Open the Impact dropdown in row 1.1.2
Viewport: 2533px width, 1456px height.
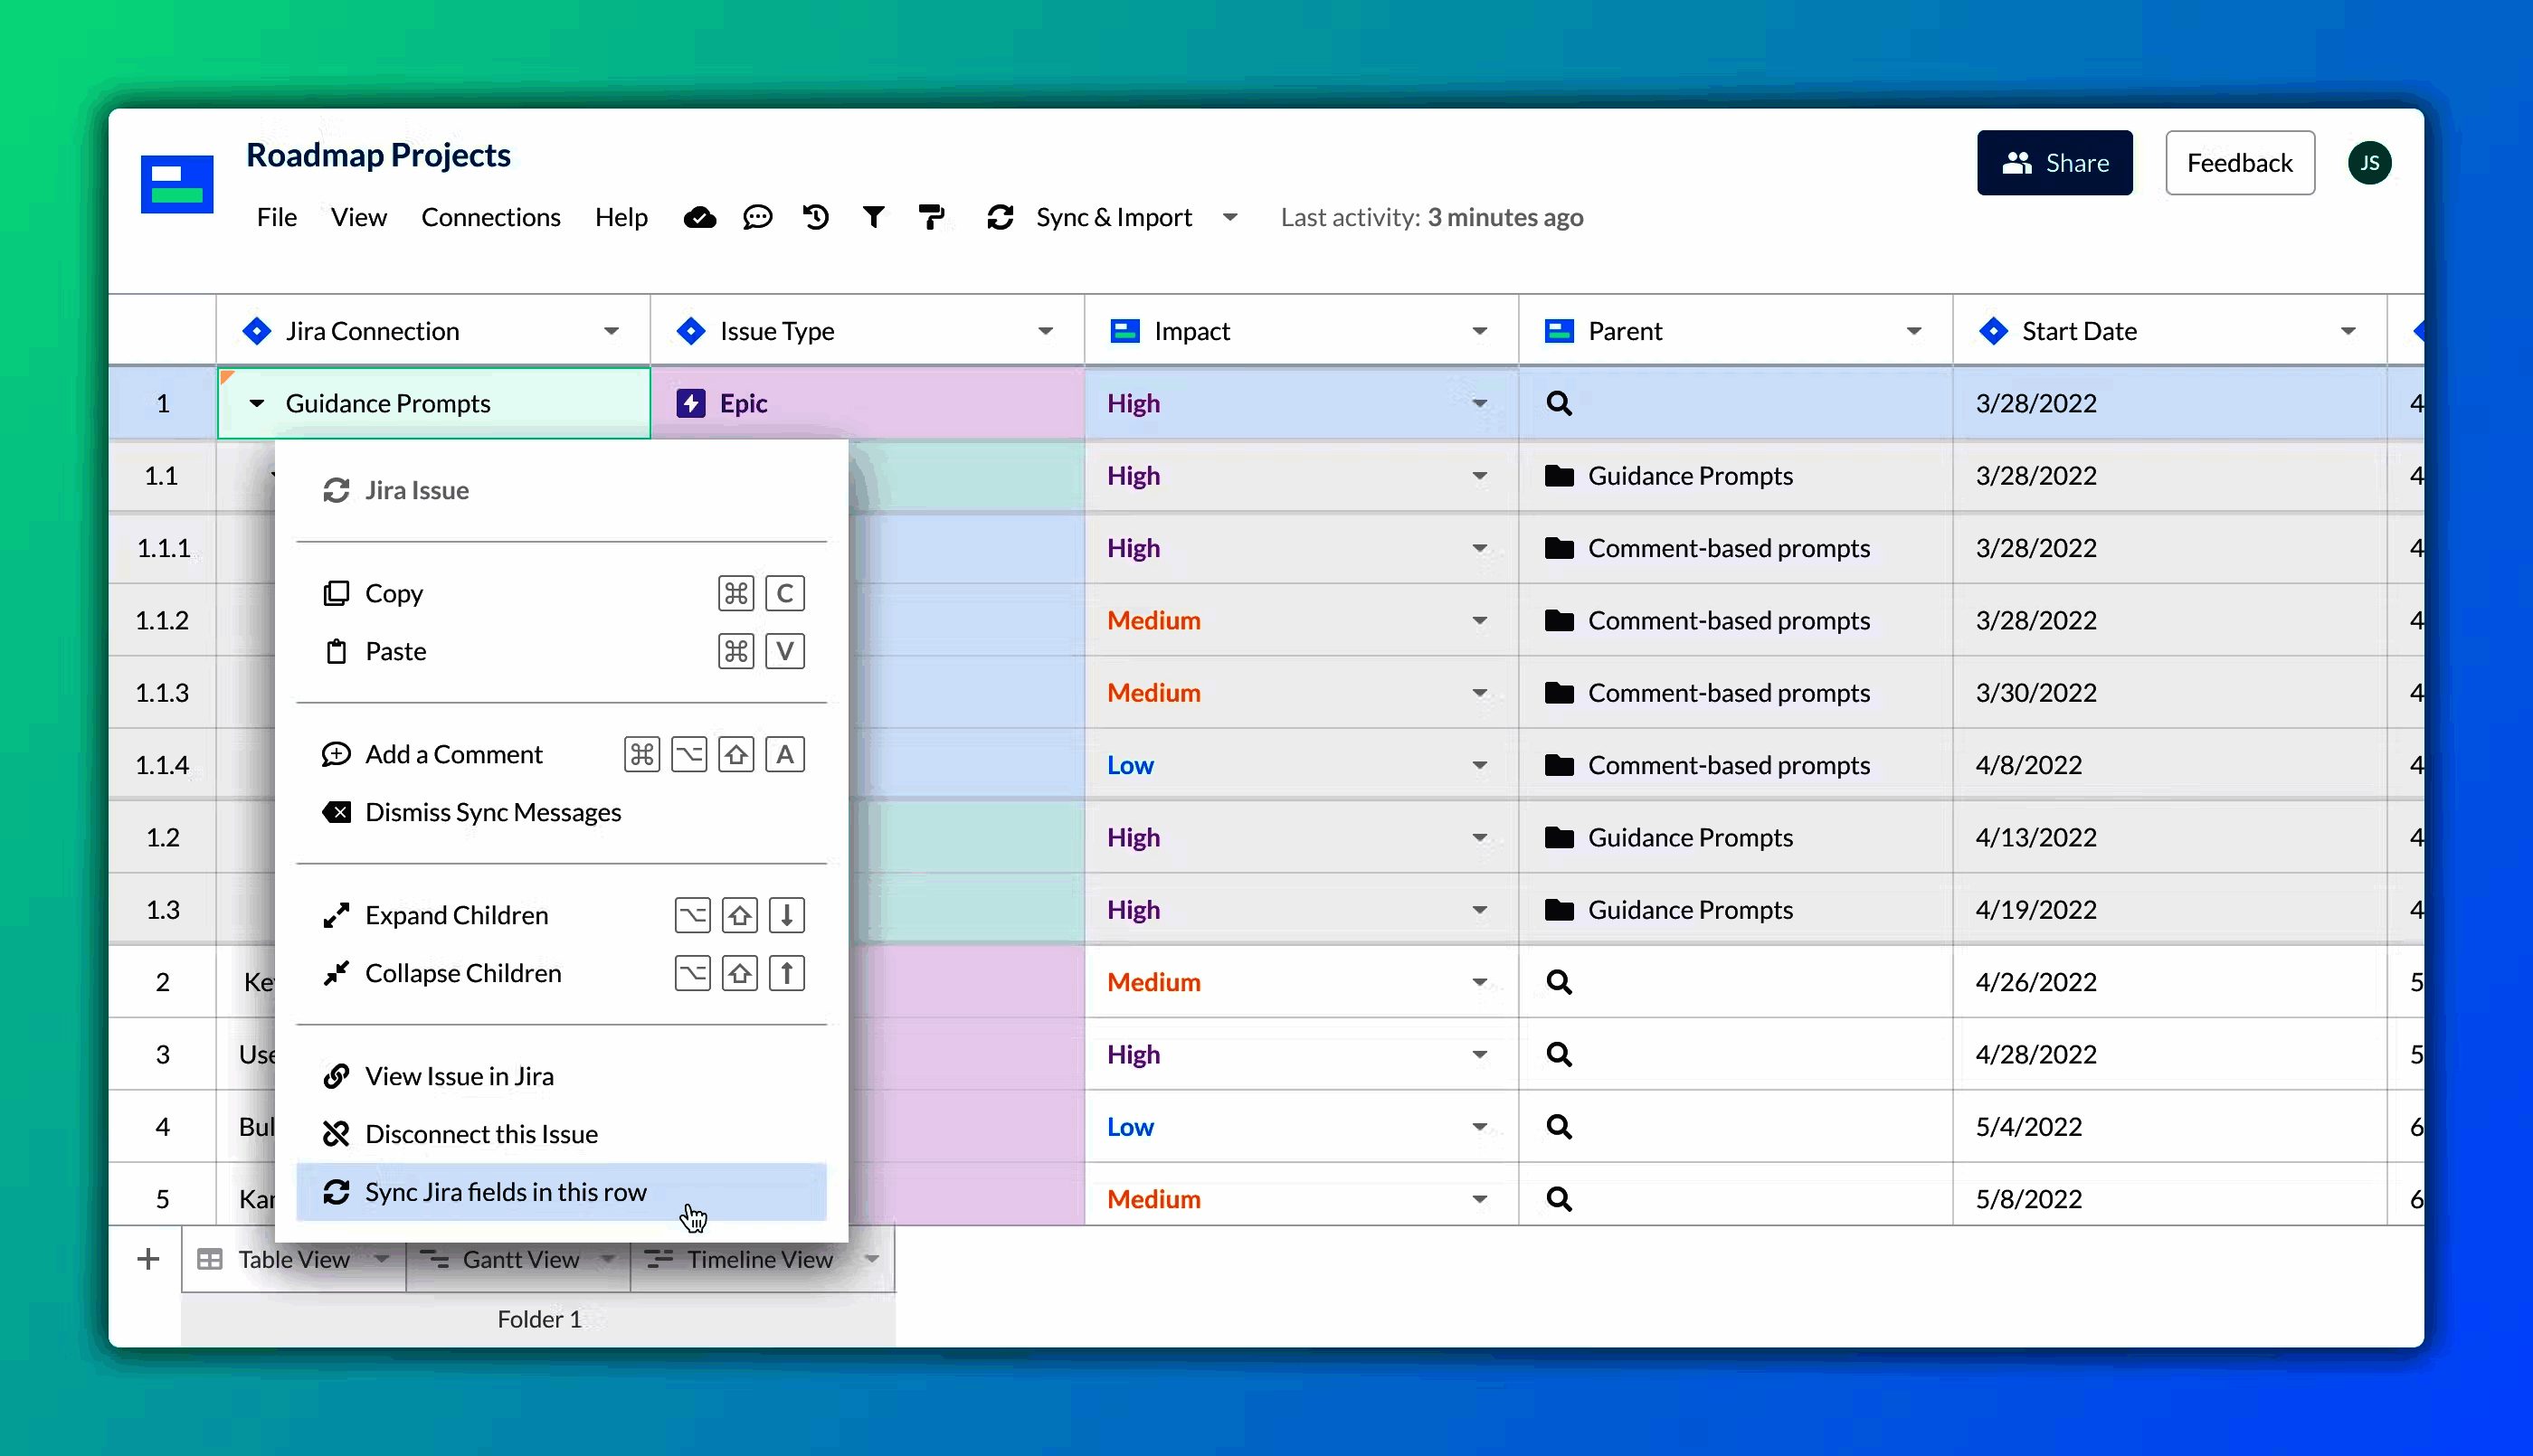click(1479, 620)
